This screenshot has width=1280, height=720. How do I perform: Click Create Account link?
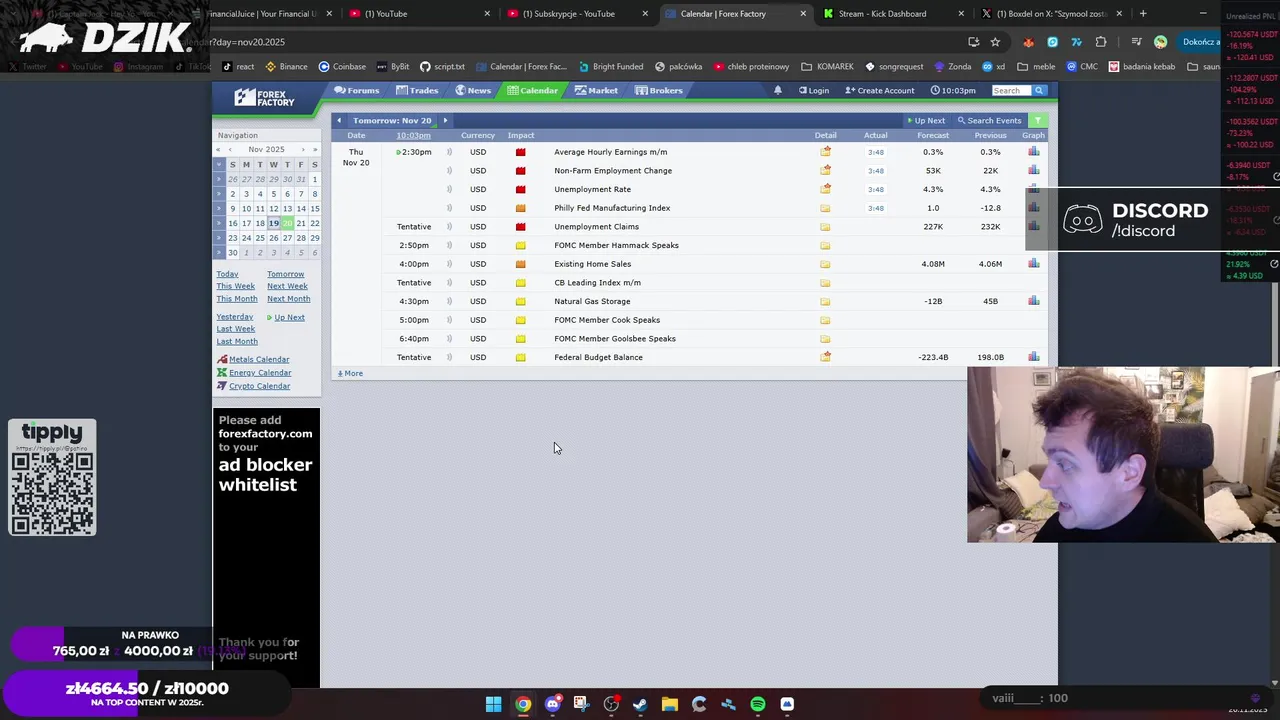880,91
